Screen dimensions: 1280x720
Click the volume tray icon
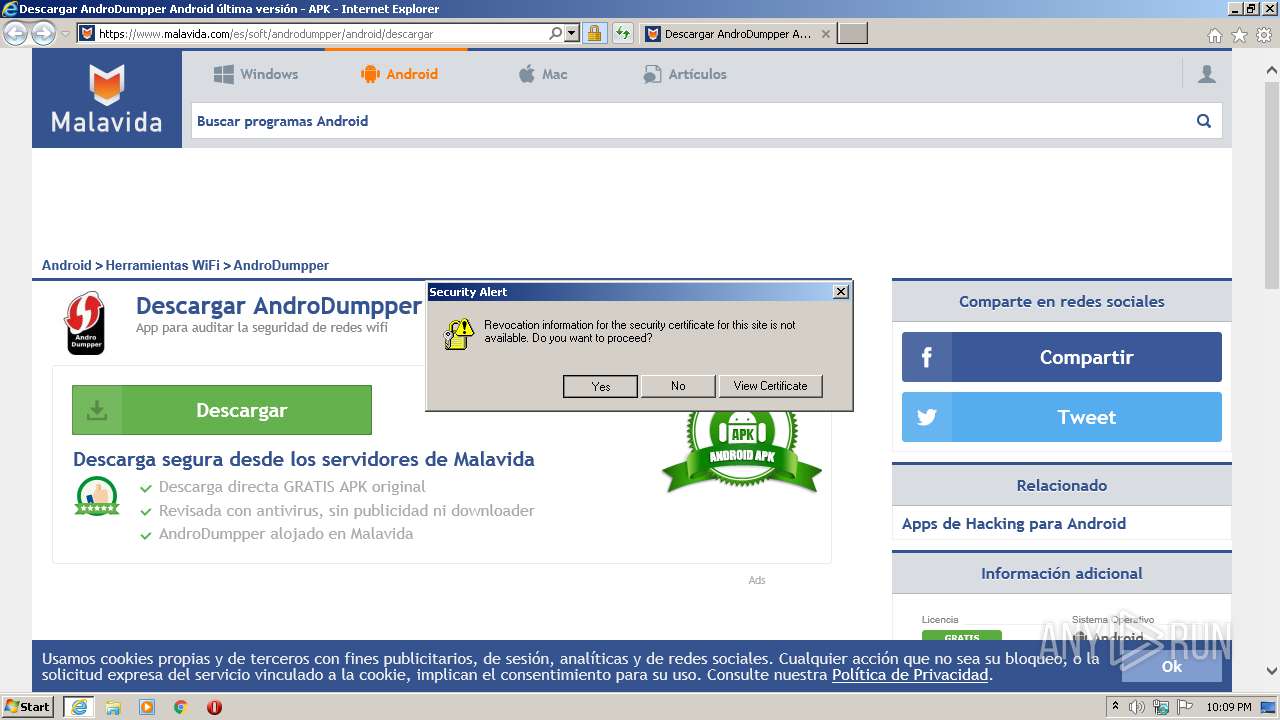1137,707
